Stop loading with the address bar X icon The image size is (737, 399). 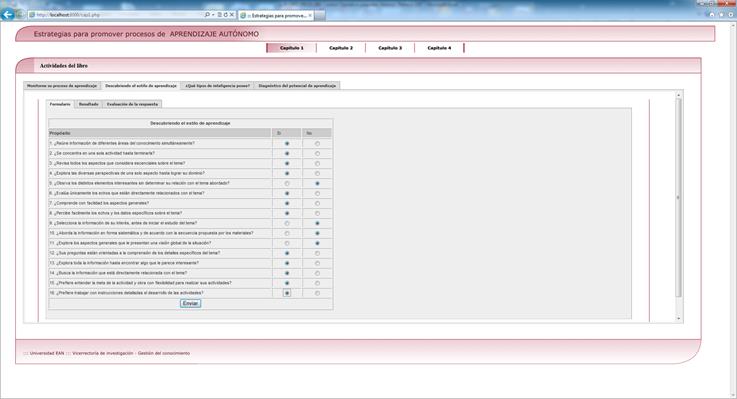[x=232, y=15]
